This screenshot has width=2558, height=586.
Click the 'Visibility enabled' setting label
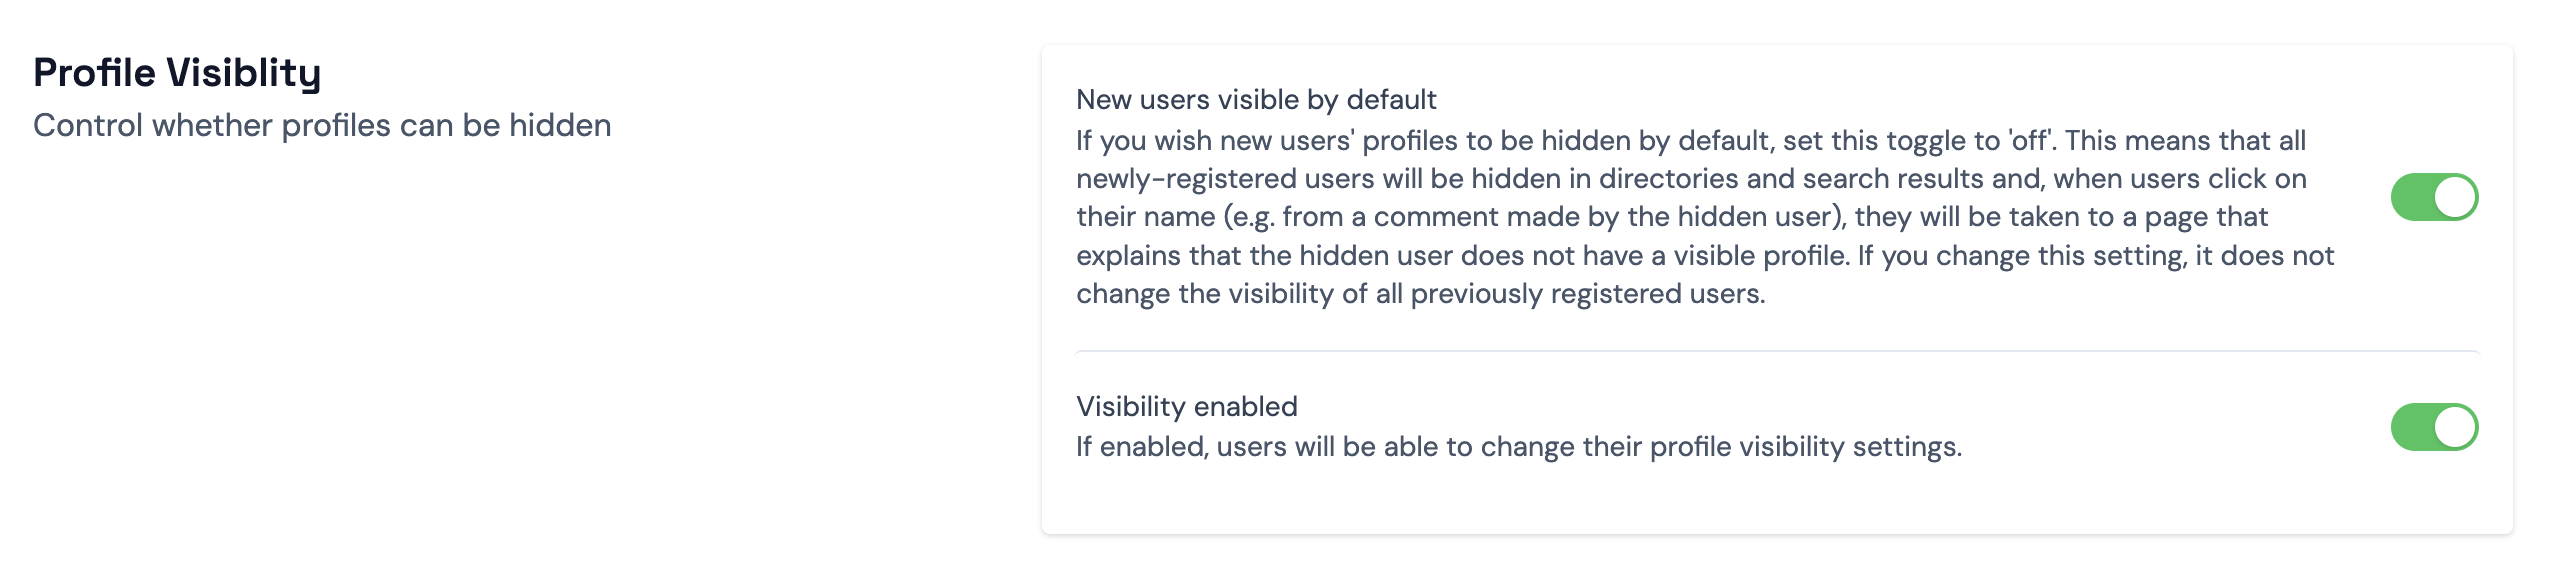(x=1186, y=406)
